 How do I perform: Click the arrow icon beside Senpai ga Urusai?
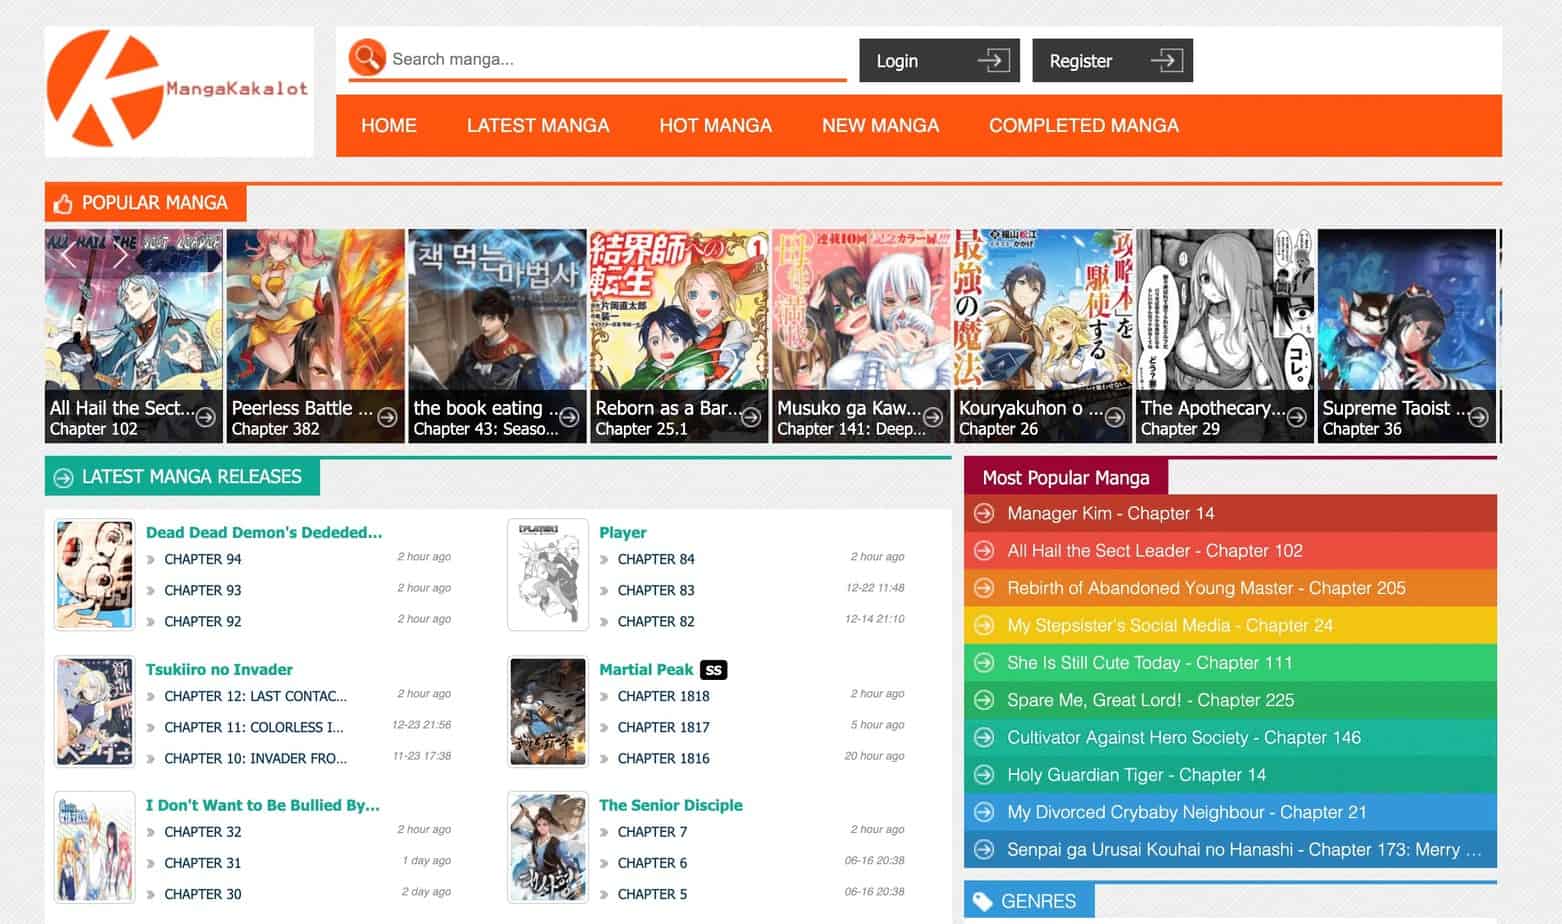(984, 849)
